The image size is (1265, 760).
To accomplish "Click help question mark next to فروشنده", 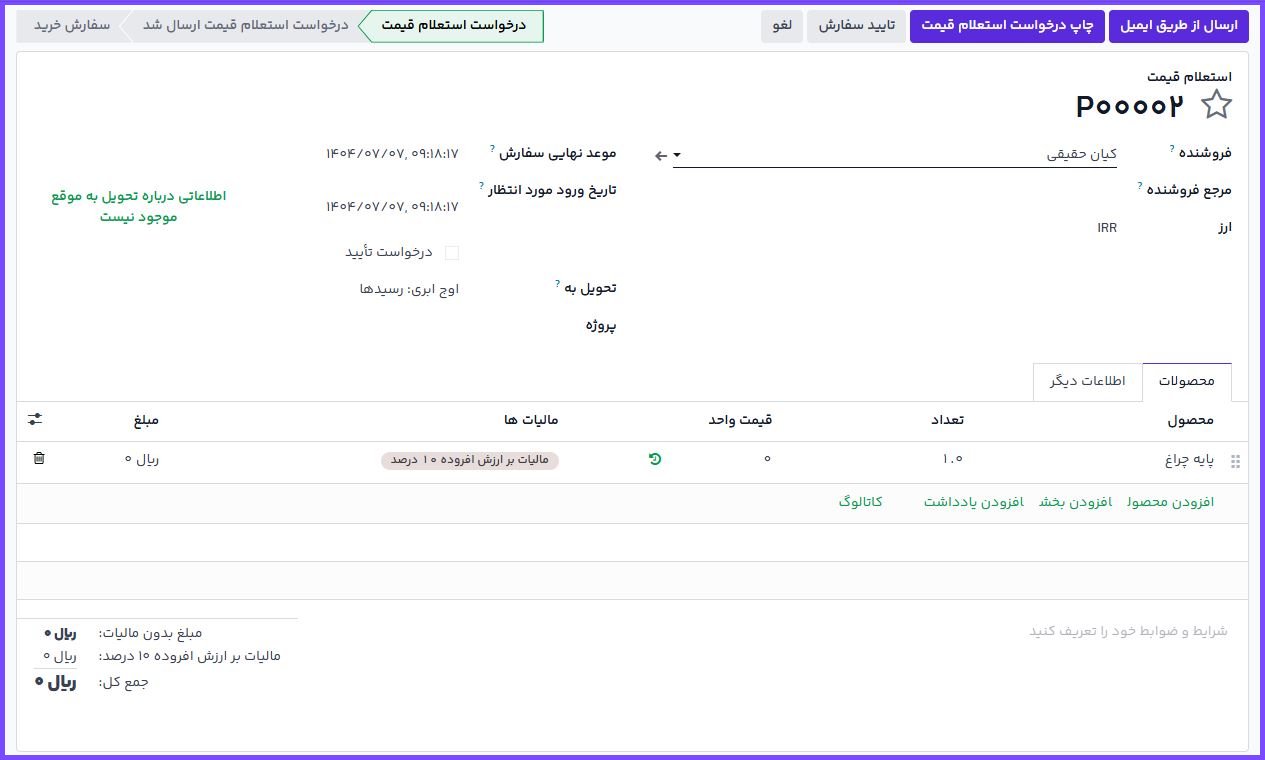I will coord(1171,148).
